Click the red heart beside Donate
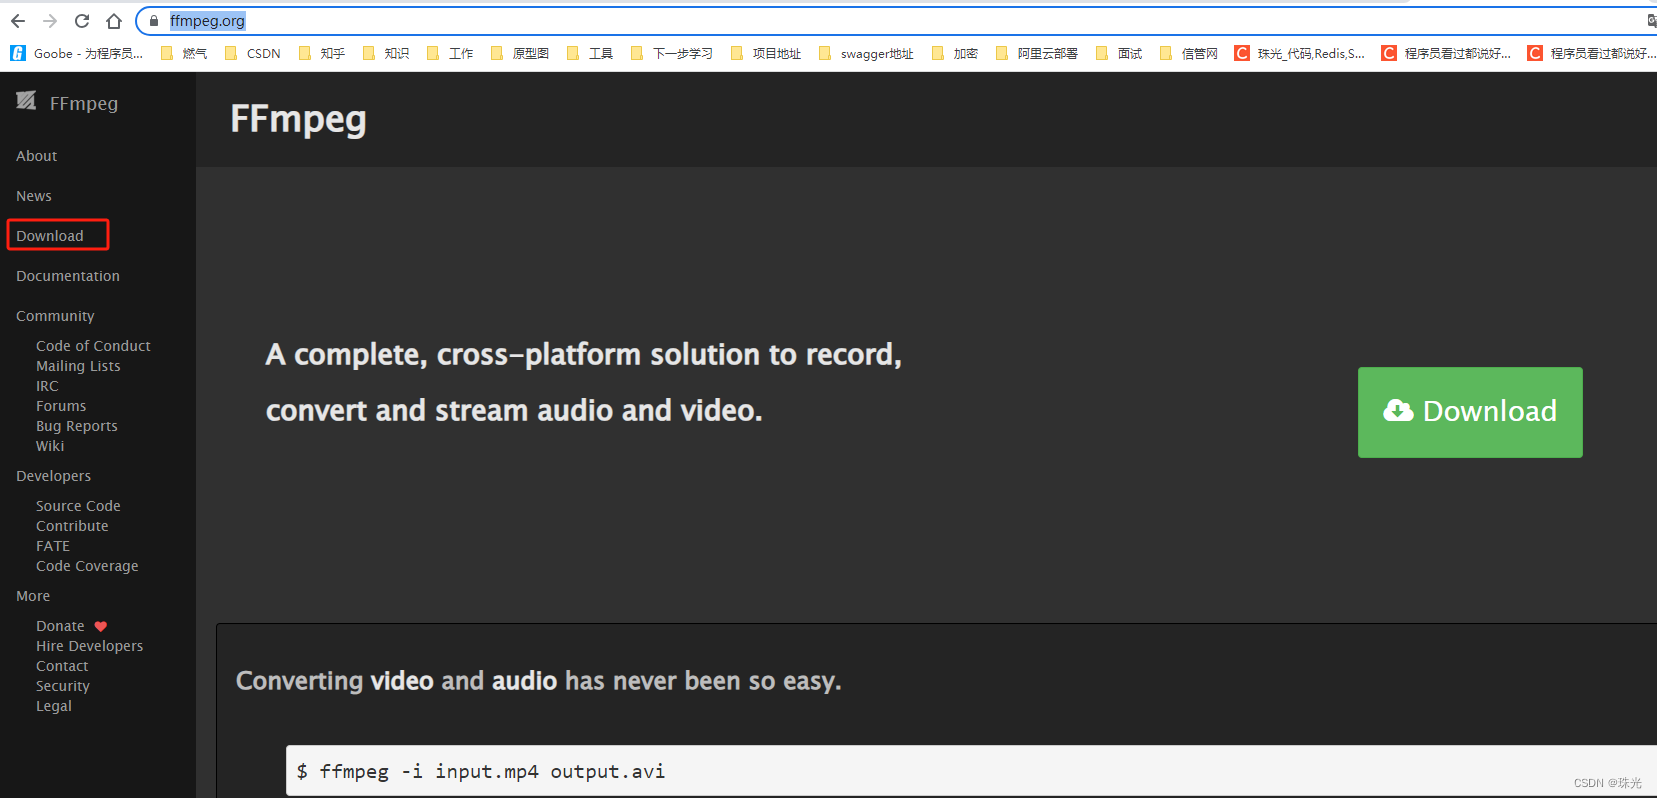 click(101, 627)
